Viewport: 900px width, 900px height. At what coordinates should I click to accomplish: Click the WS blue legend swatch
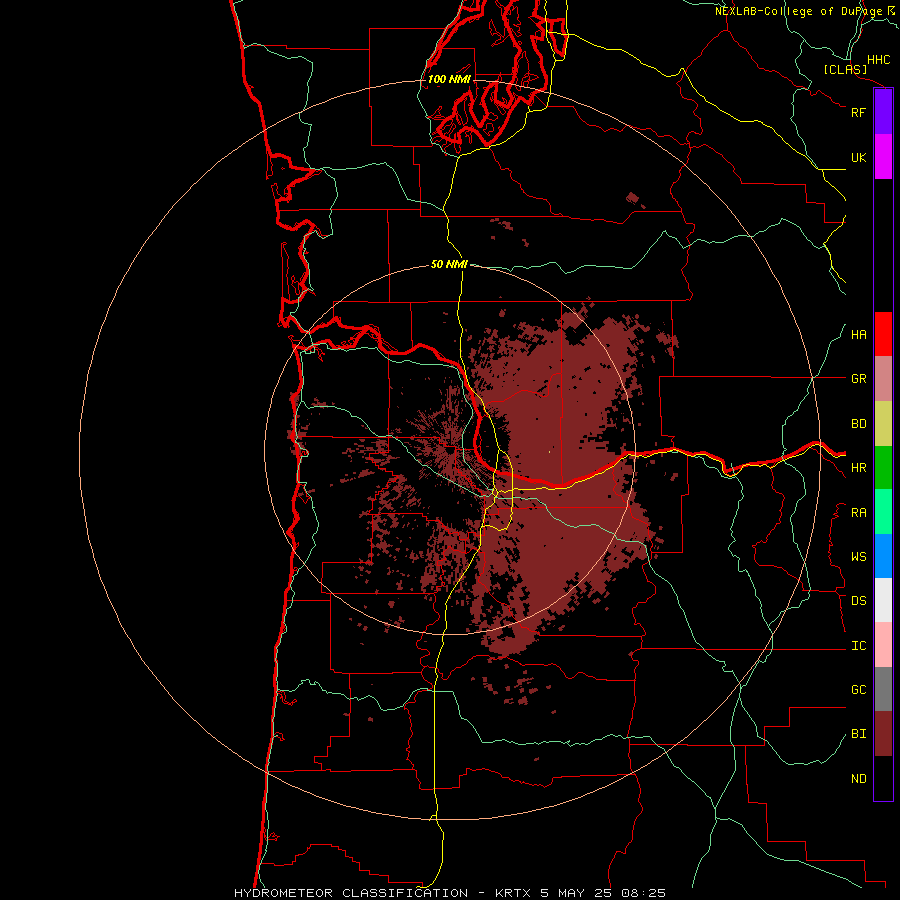[883, 556]
